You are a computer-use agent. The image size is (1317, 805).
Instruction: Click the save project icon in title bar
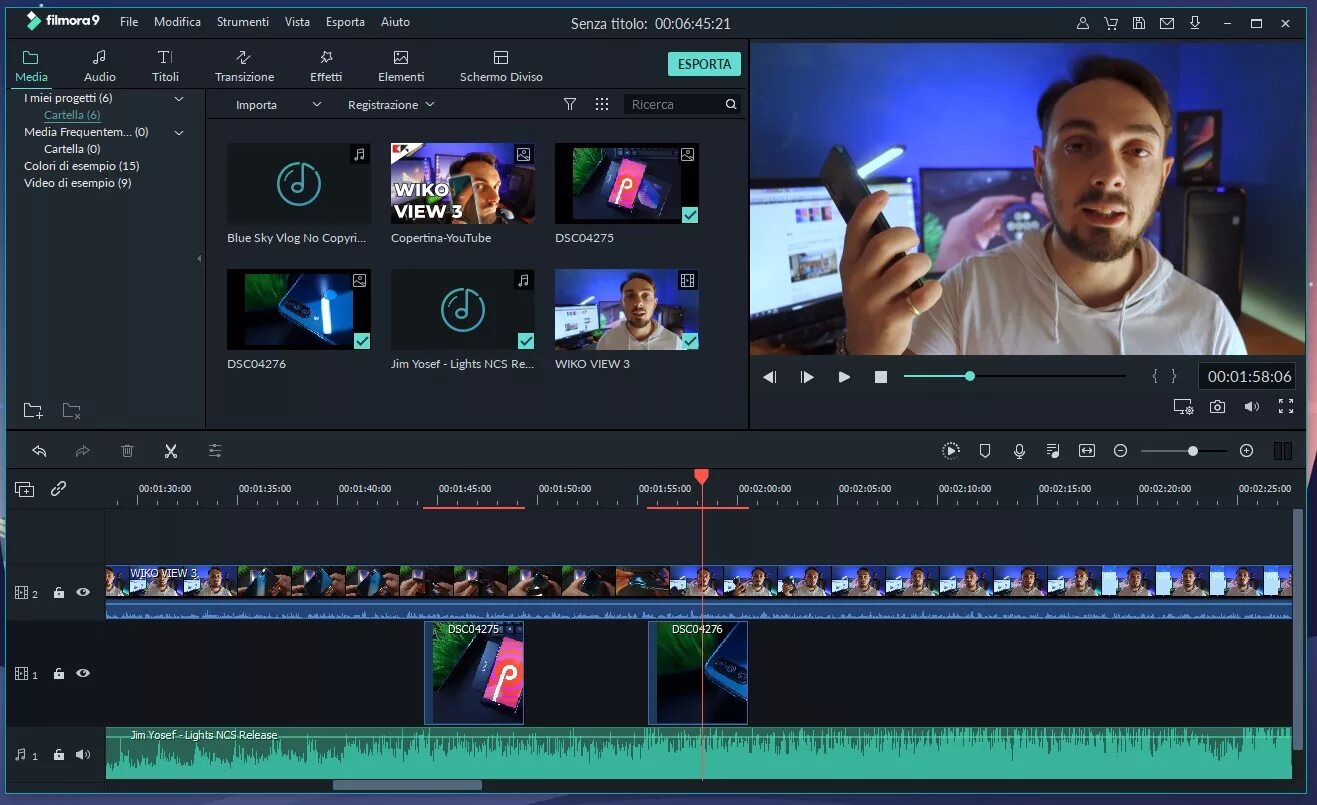click(1138, 22)
